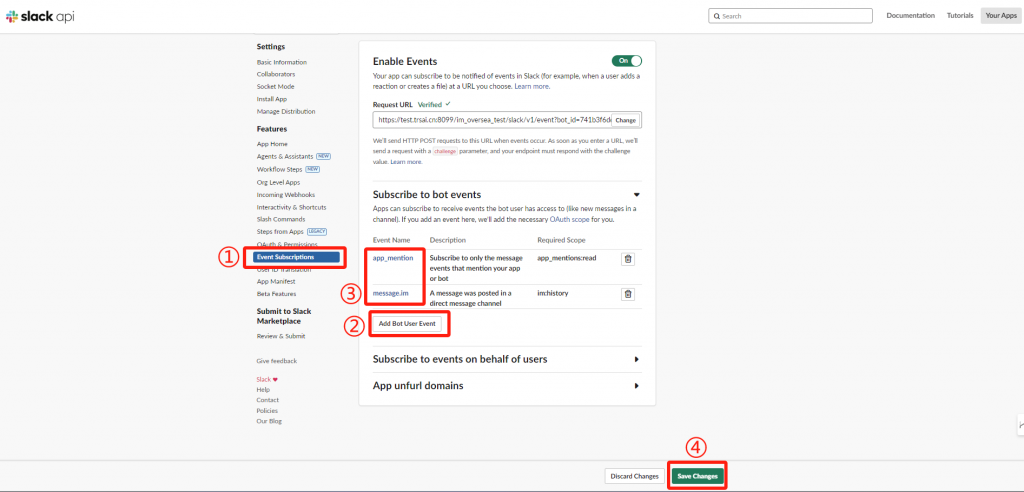Open the Documentation menu item
The image size is (1024, 492).
[910, 16]
